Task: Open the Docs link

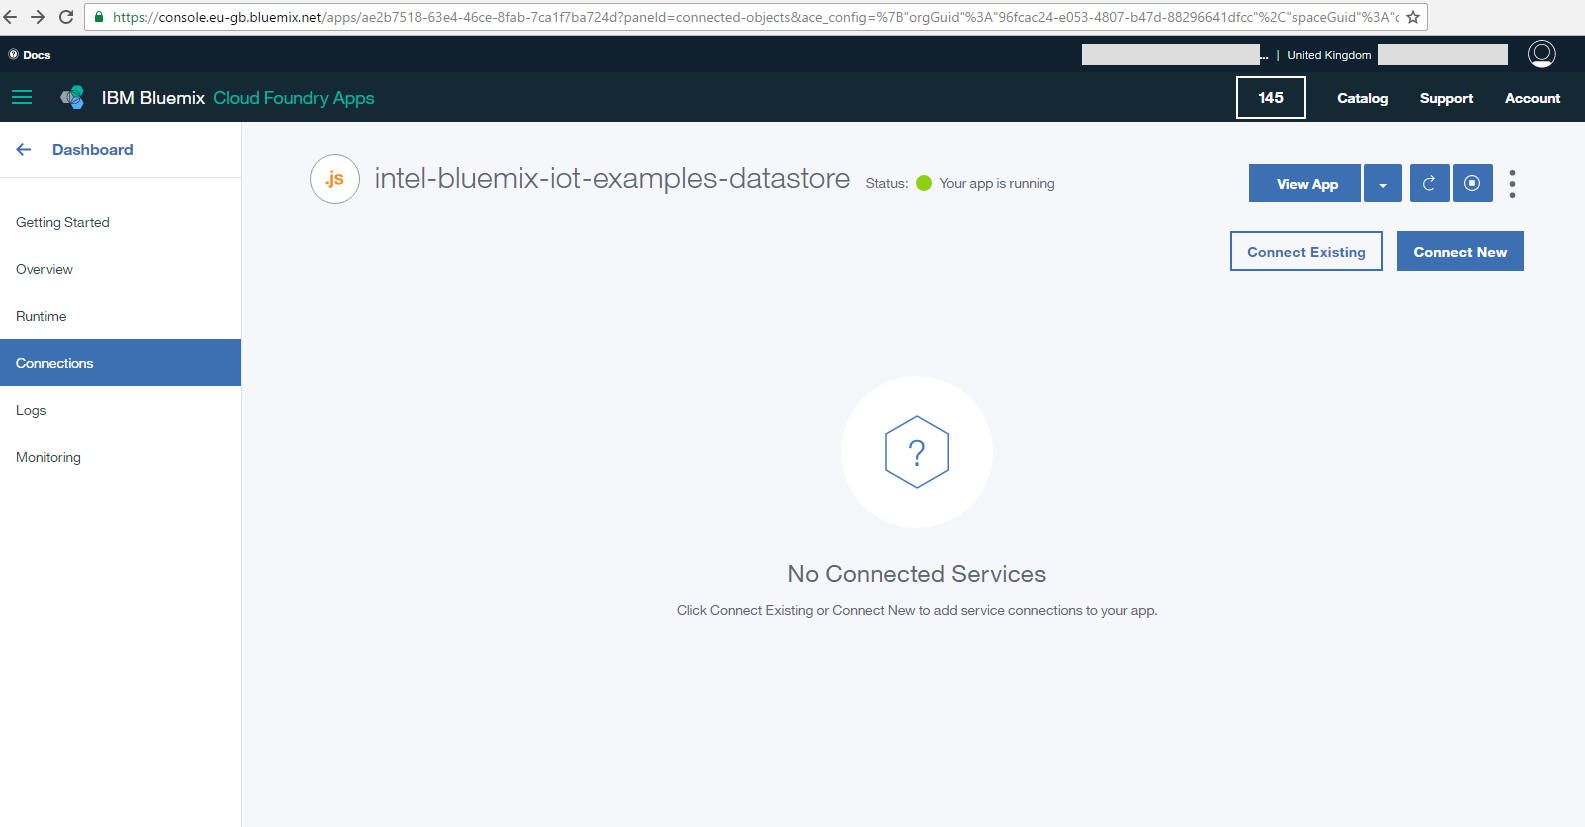Action: pyautogui.click(x=30, y=55)
